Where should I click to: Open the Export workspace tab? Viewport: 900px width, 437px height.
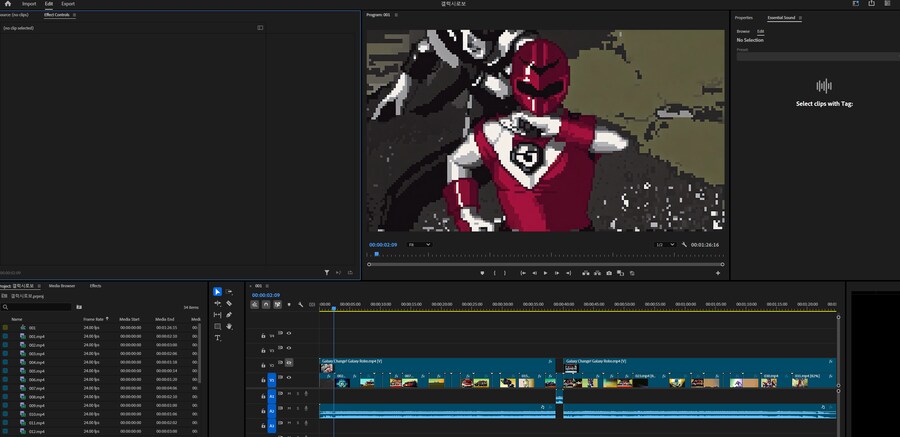(x=67, y=4)
